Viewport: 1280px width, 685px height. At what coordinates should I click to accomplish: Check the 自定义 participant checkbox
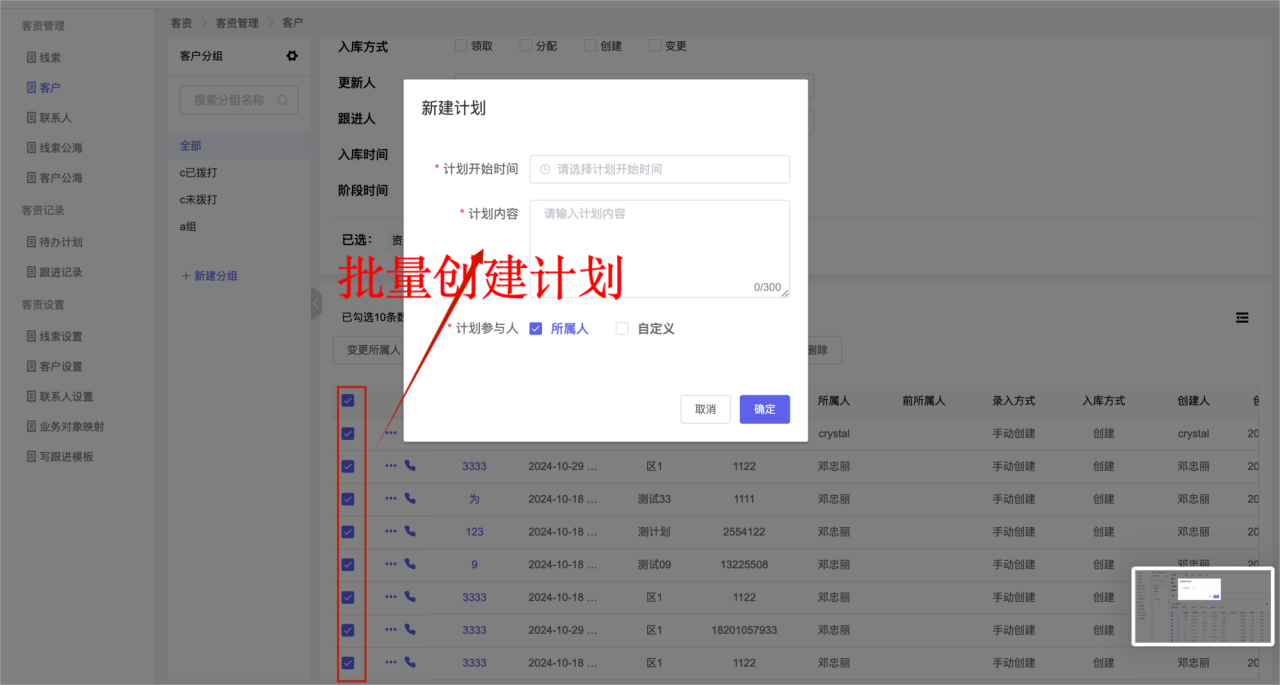(x=622, y=328)
